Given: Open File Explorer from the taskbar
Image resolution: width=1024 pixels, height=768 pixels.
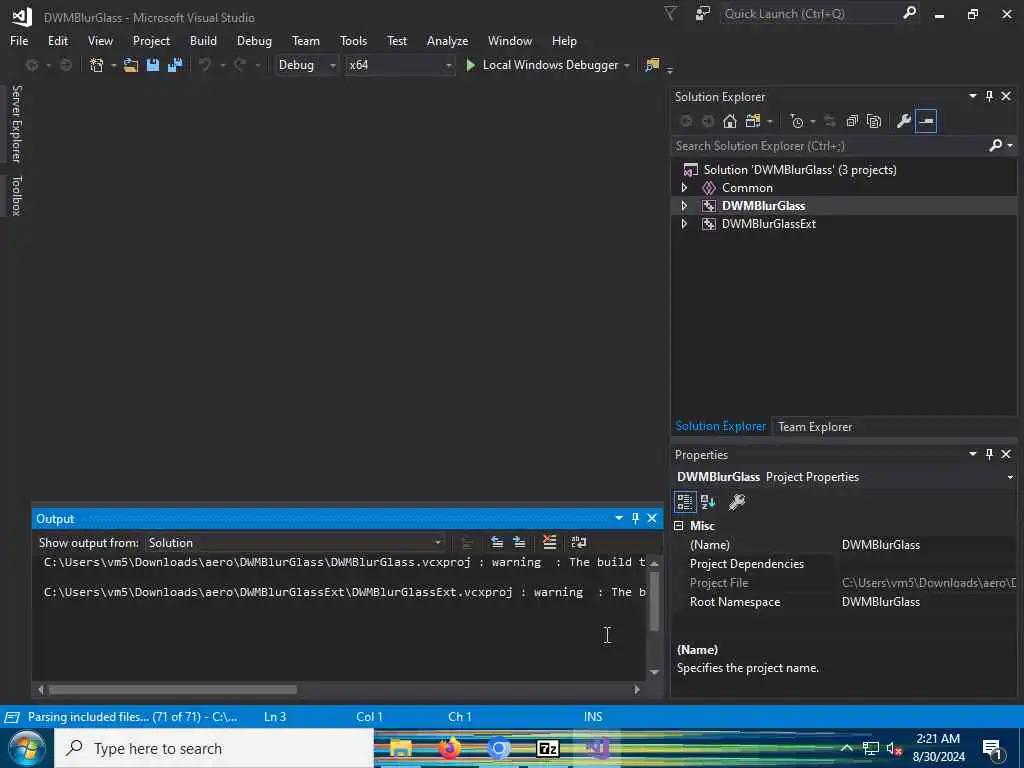Looking at the screenshot, I should tap(401, 748).
